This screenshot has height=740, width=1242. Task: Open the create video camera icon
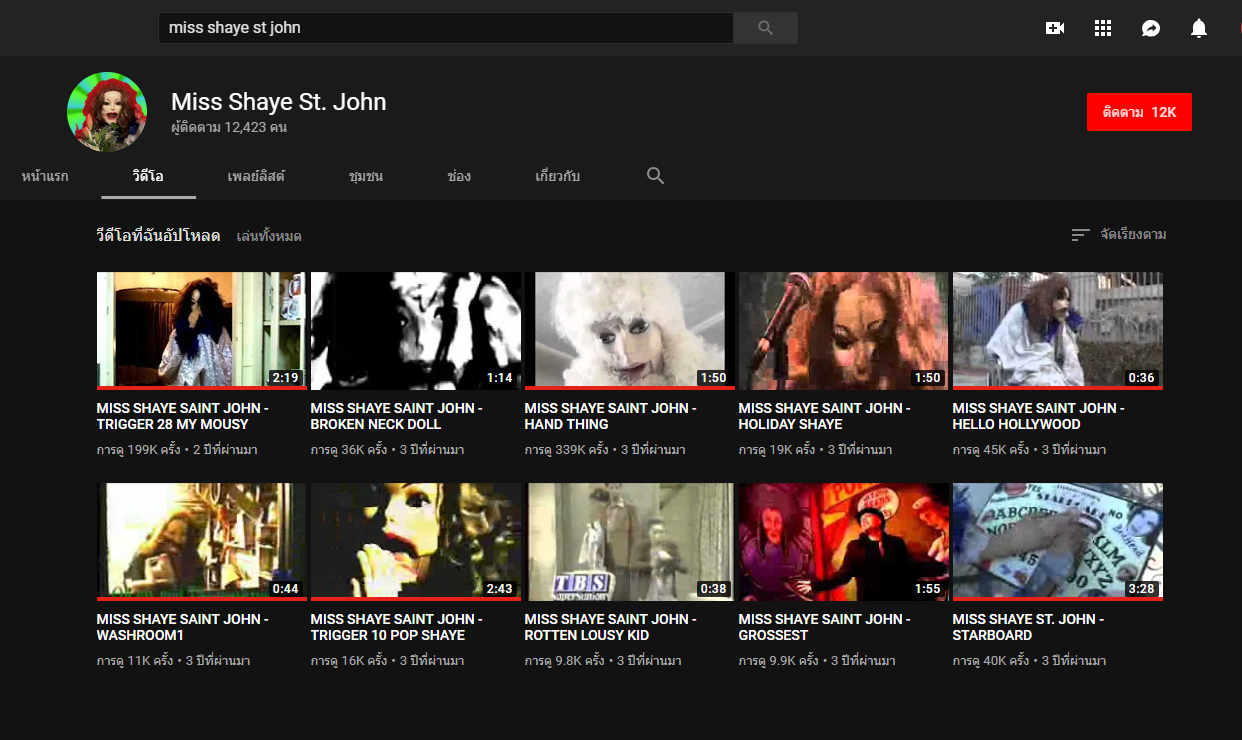1055,28
